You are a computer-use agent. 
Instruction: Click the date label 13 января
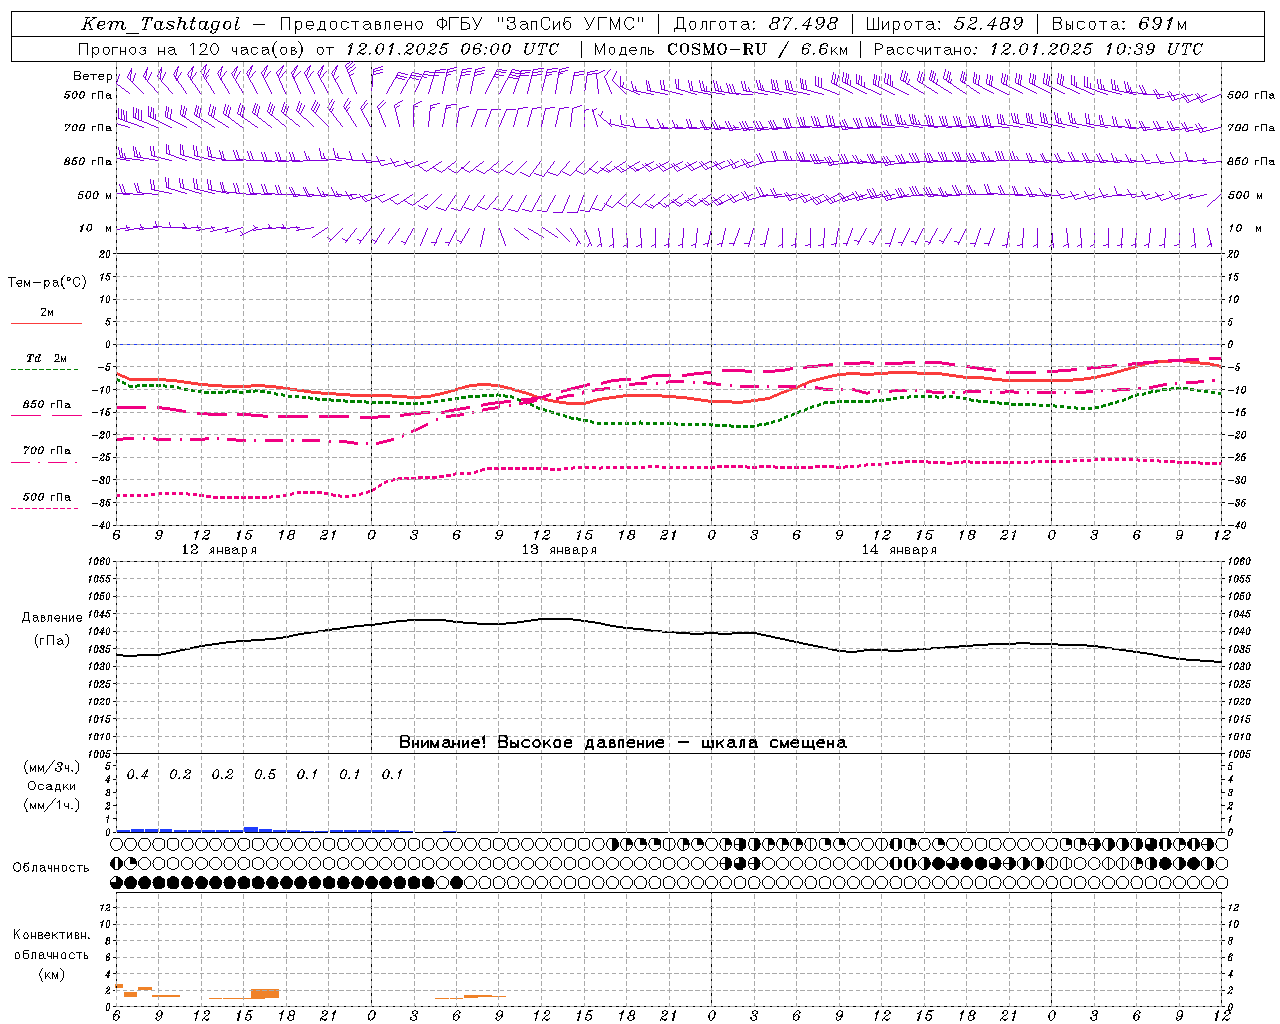559,550
